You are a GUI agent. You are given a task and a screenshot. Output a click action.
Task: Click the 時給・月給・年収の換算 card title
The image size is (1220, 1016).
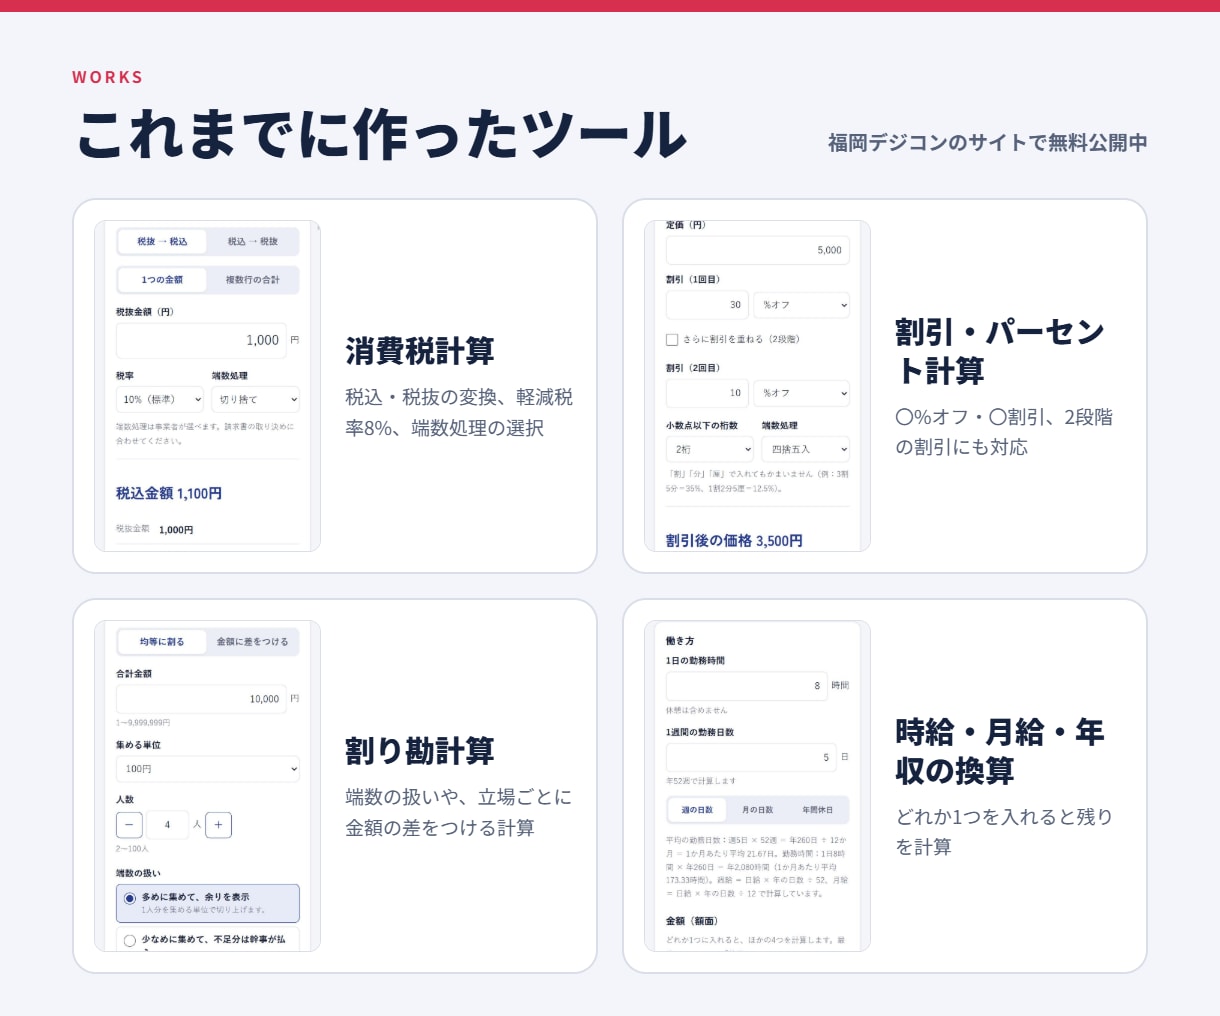[1000, 751]
